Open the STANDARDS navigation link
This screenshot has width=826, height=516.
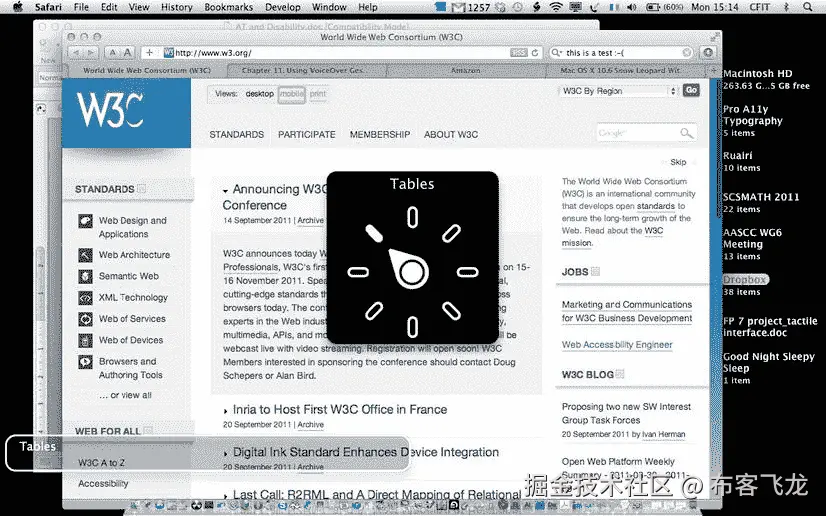click(237, 135)
